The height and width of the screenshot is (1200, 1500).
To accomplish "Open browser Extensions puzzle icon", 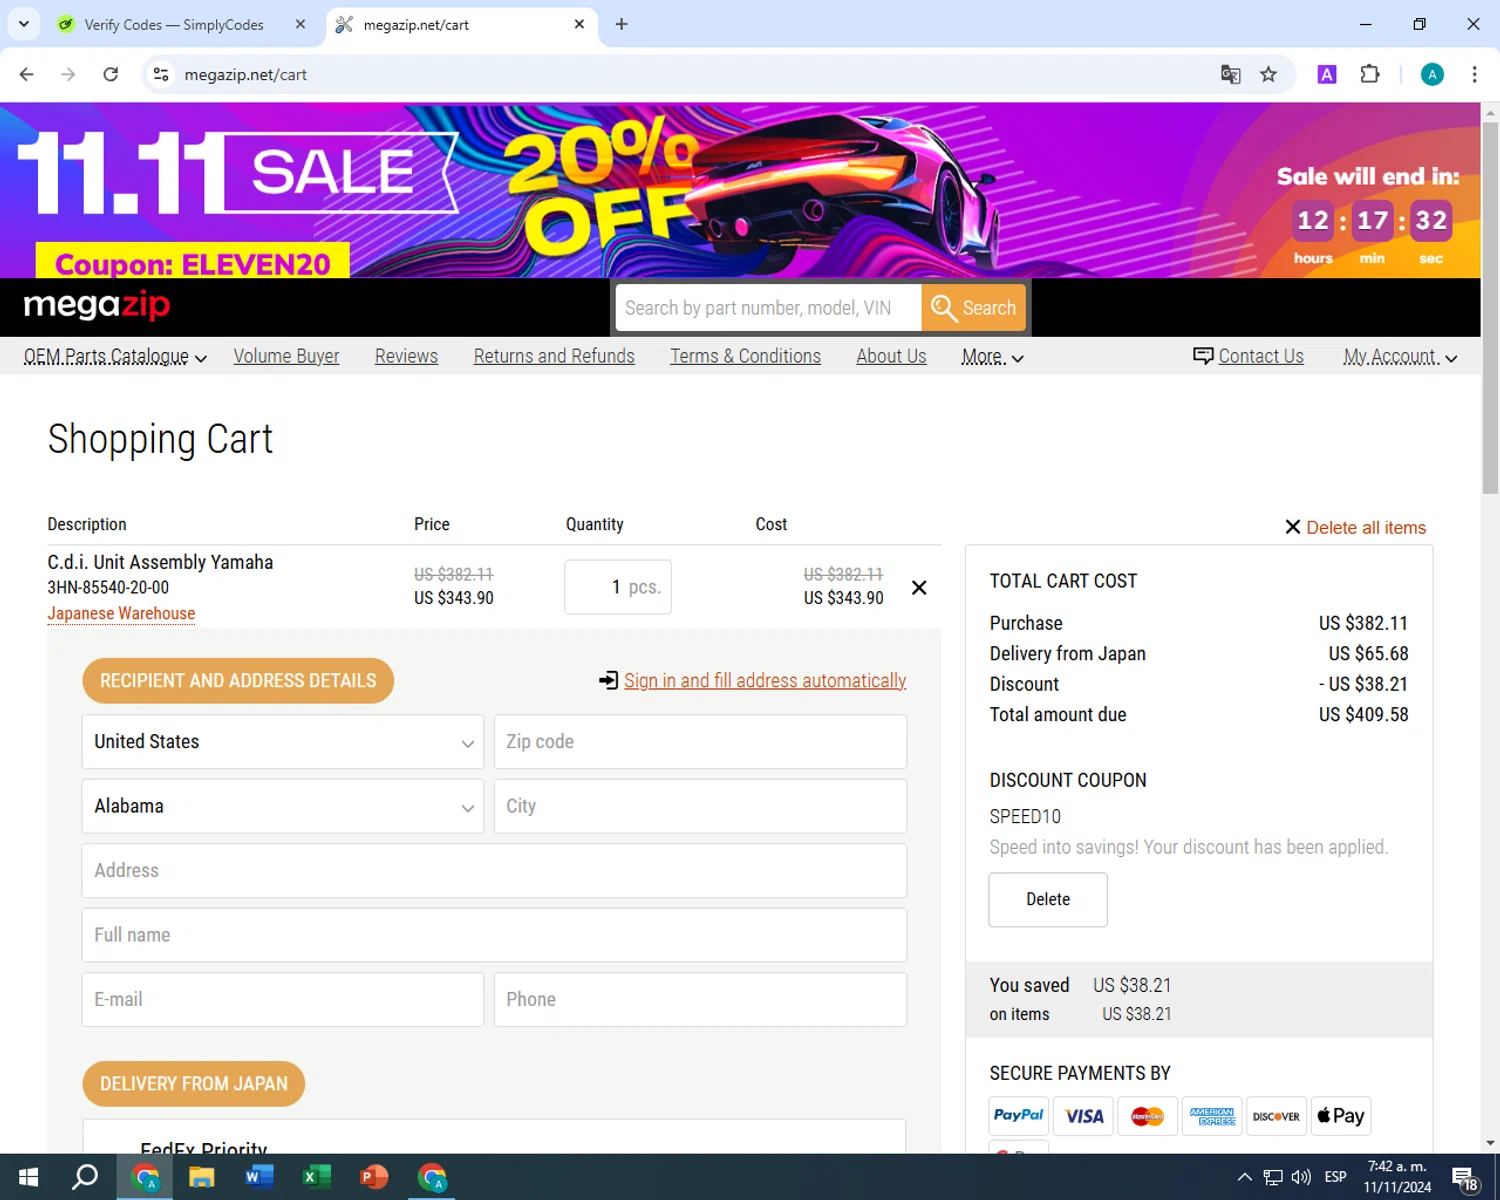I will [x=1370, y=75].
